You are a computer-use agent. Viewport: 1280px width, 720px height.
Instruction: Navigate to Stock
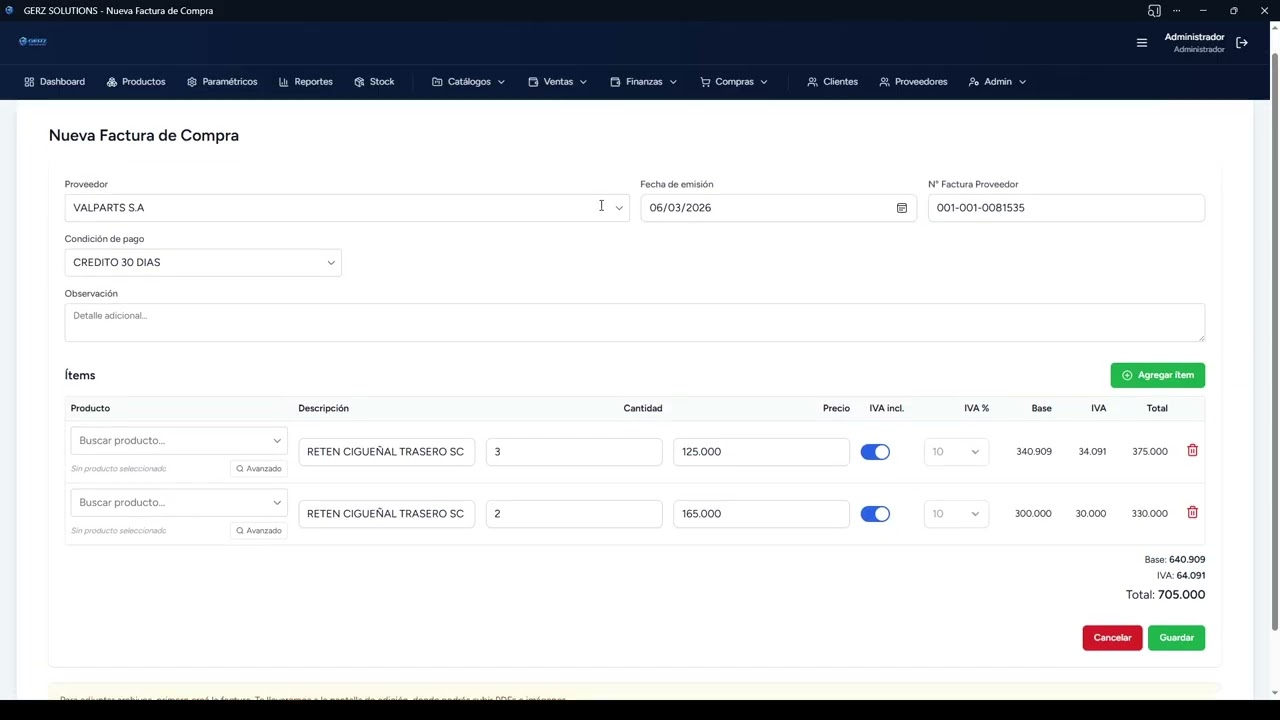(374, 82)
